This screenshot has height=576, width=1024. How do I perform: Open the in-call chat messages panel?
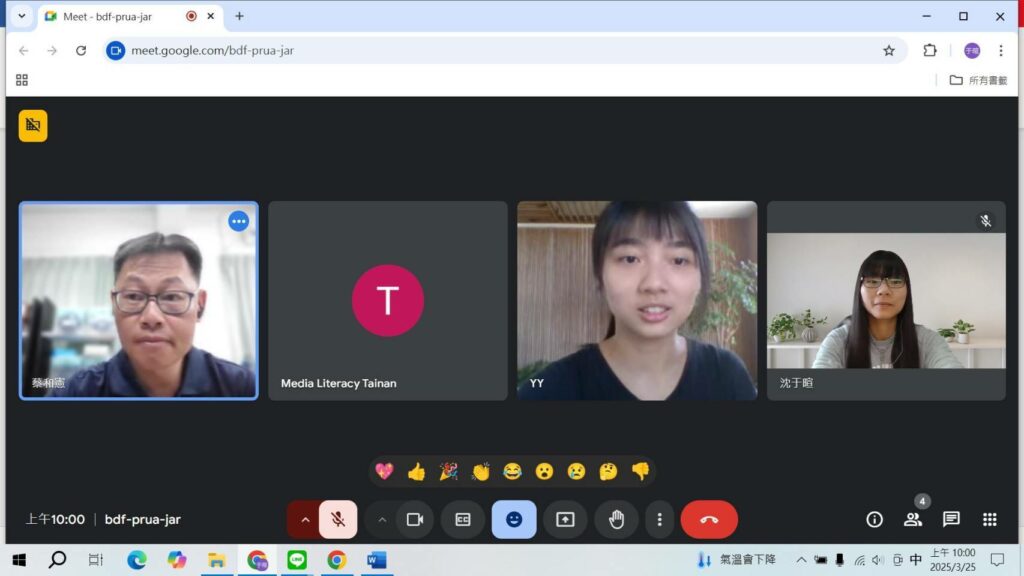(951, 520)
